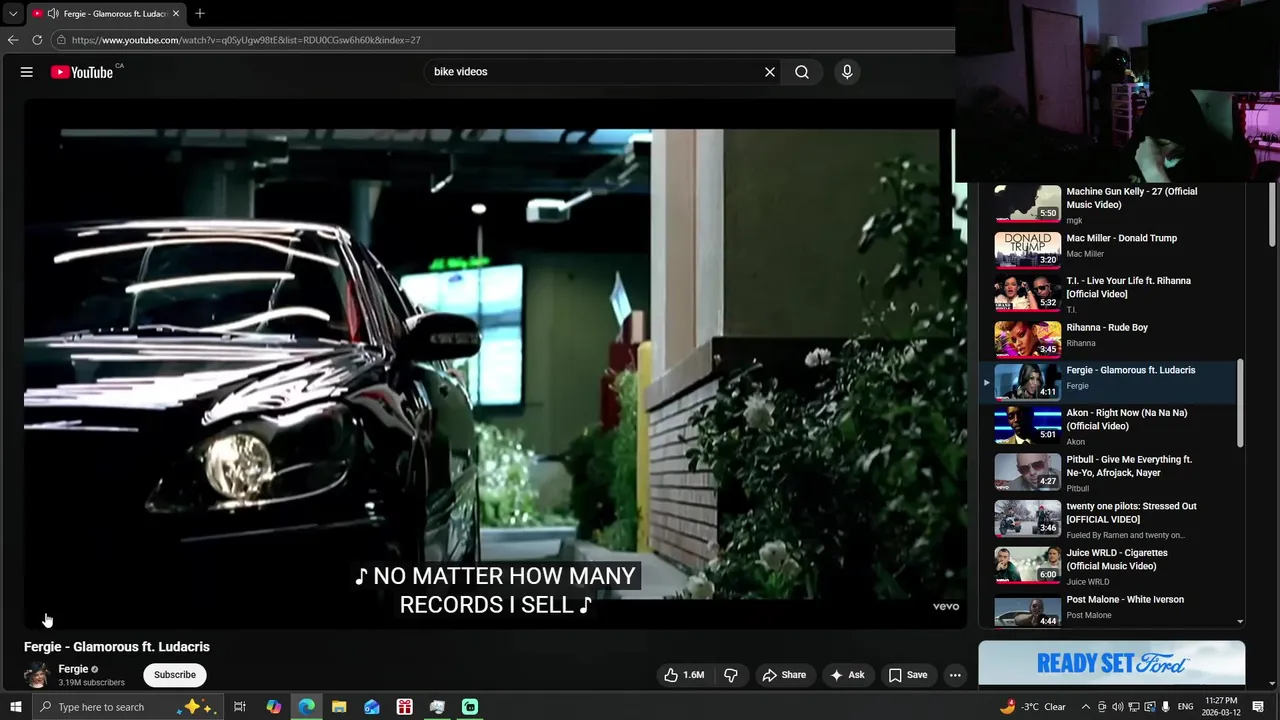
Task: Click the microphone tray icon
Action: [1166, 707]
